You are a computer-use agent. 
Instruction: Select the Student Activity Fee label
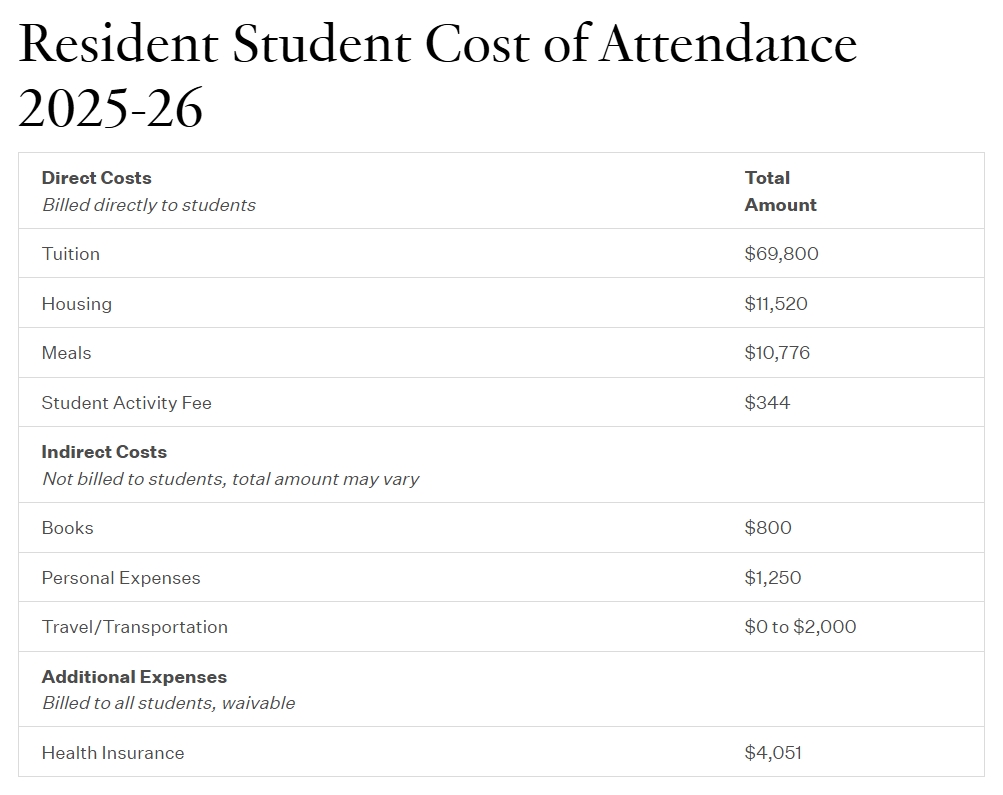coord(127,403)
